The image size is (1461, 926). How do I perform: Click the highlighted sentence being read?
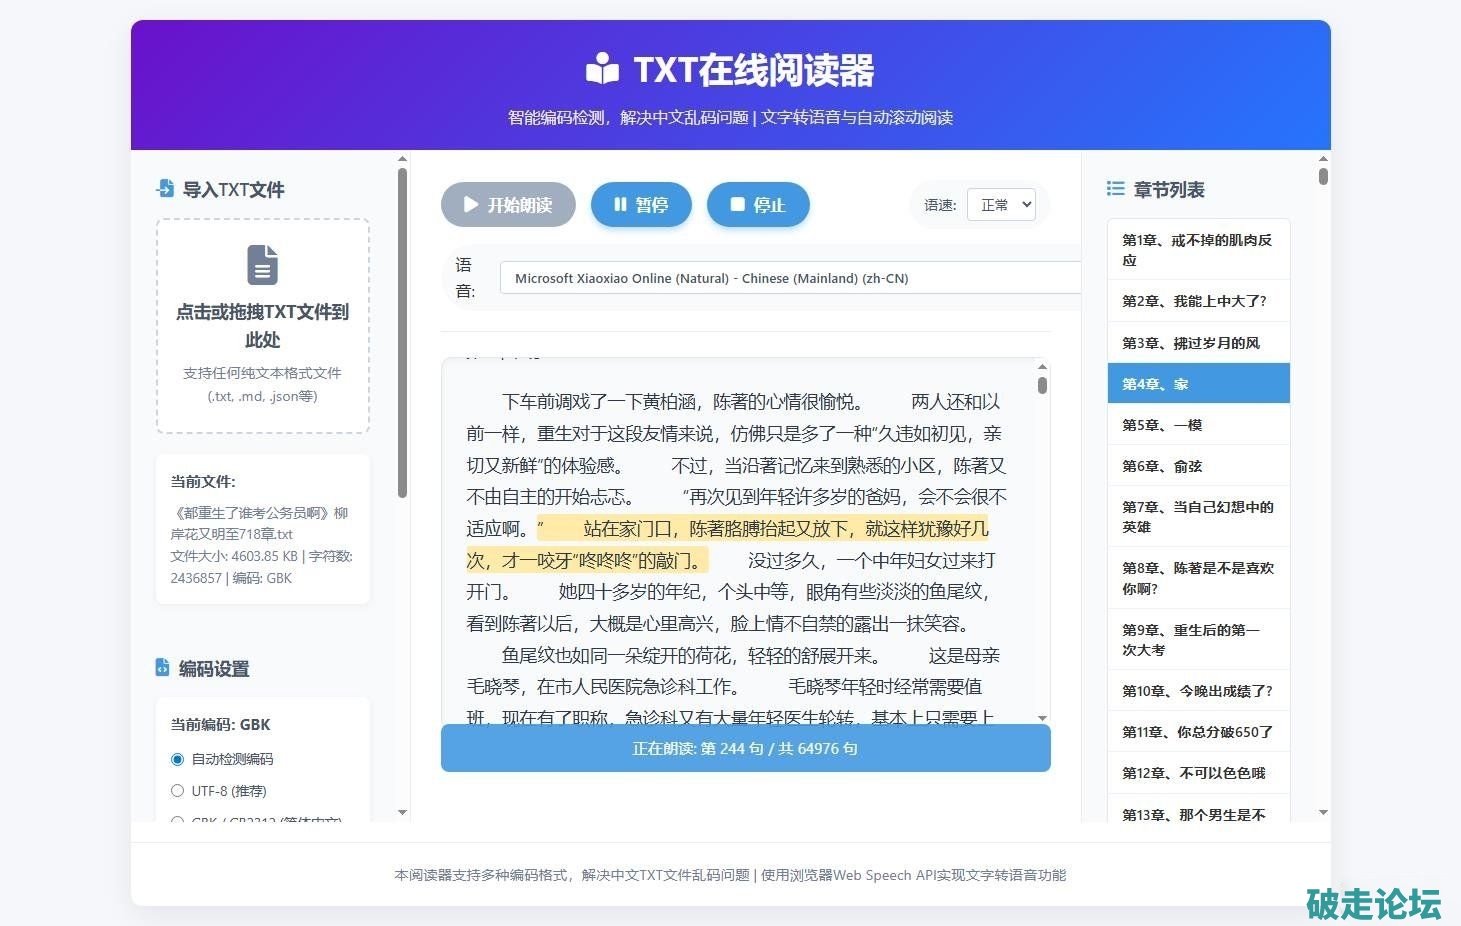click(762, 529)
